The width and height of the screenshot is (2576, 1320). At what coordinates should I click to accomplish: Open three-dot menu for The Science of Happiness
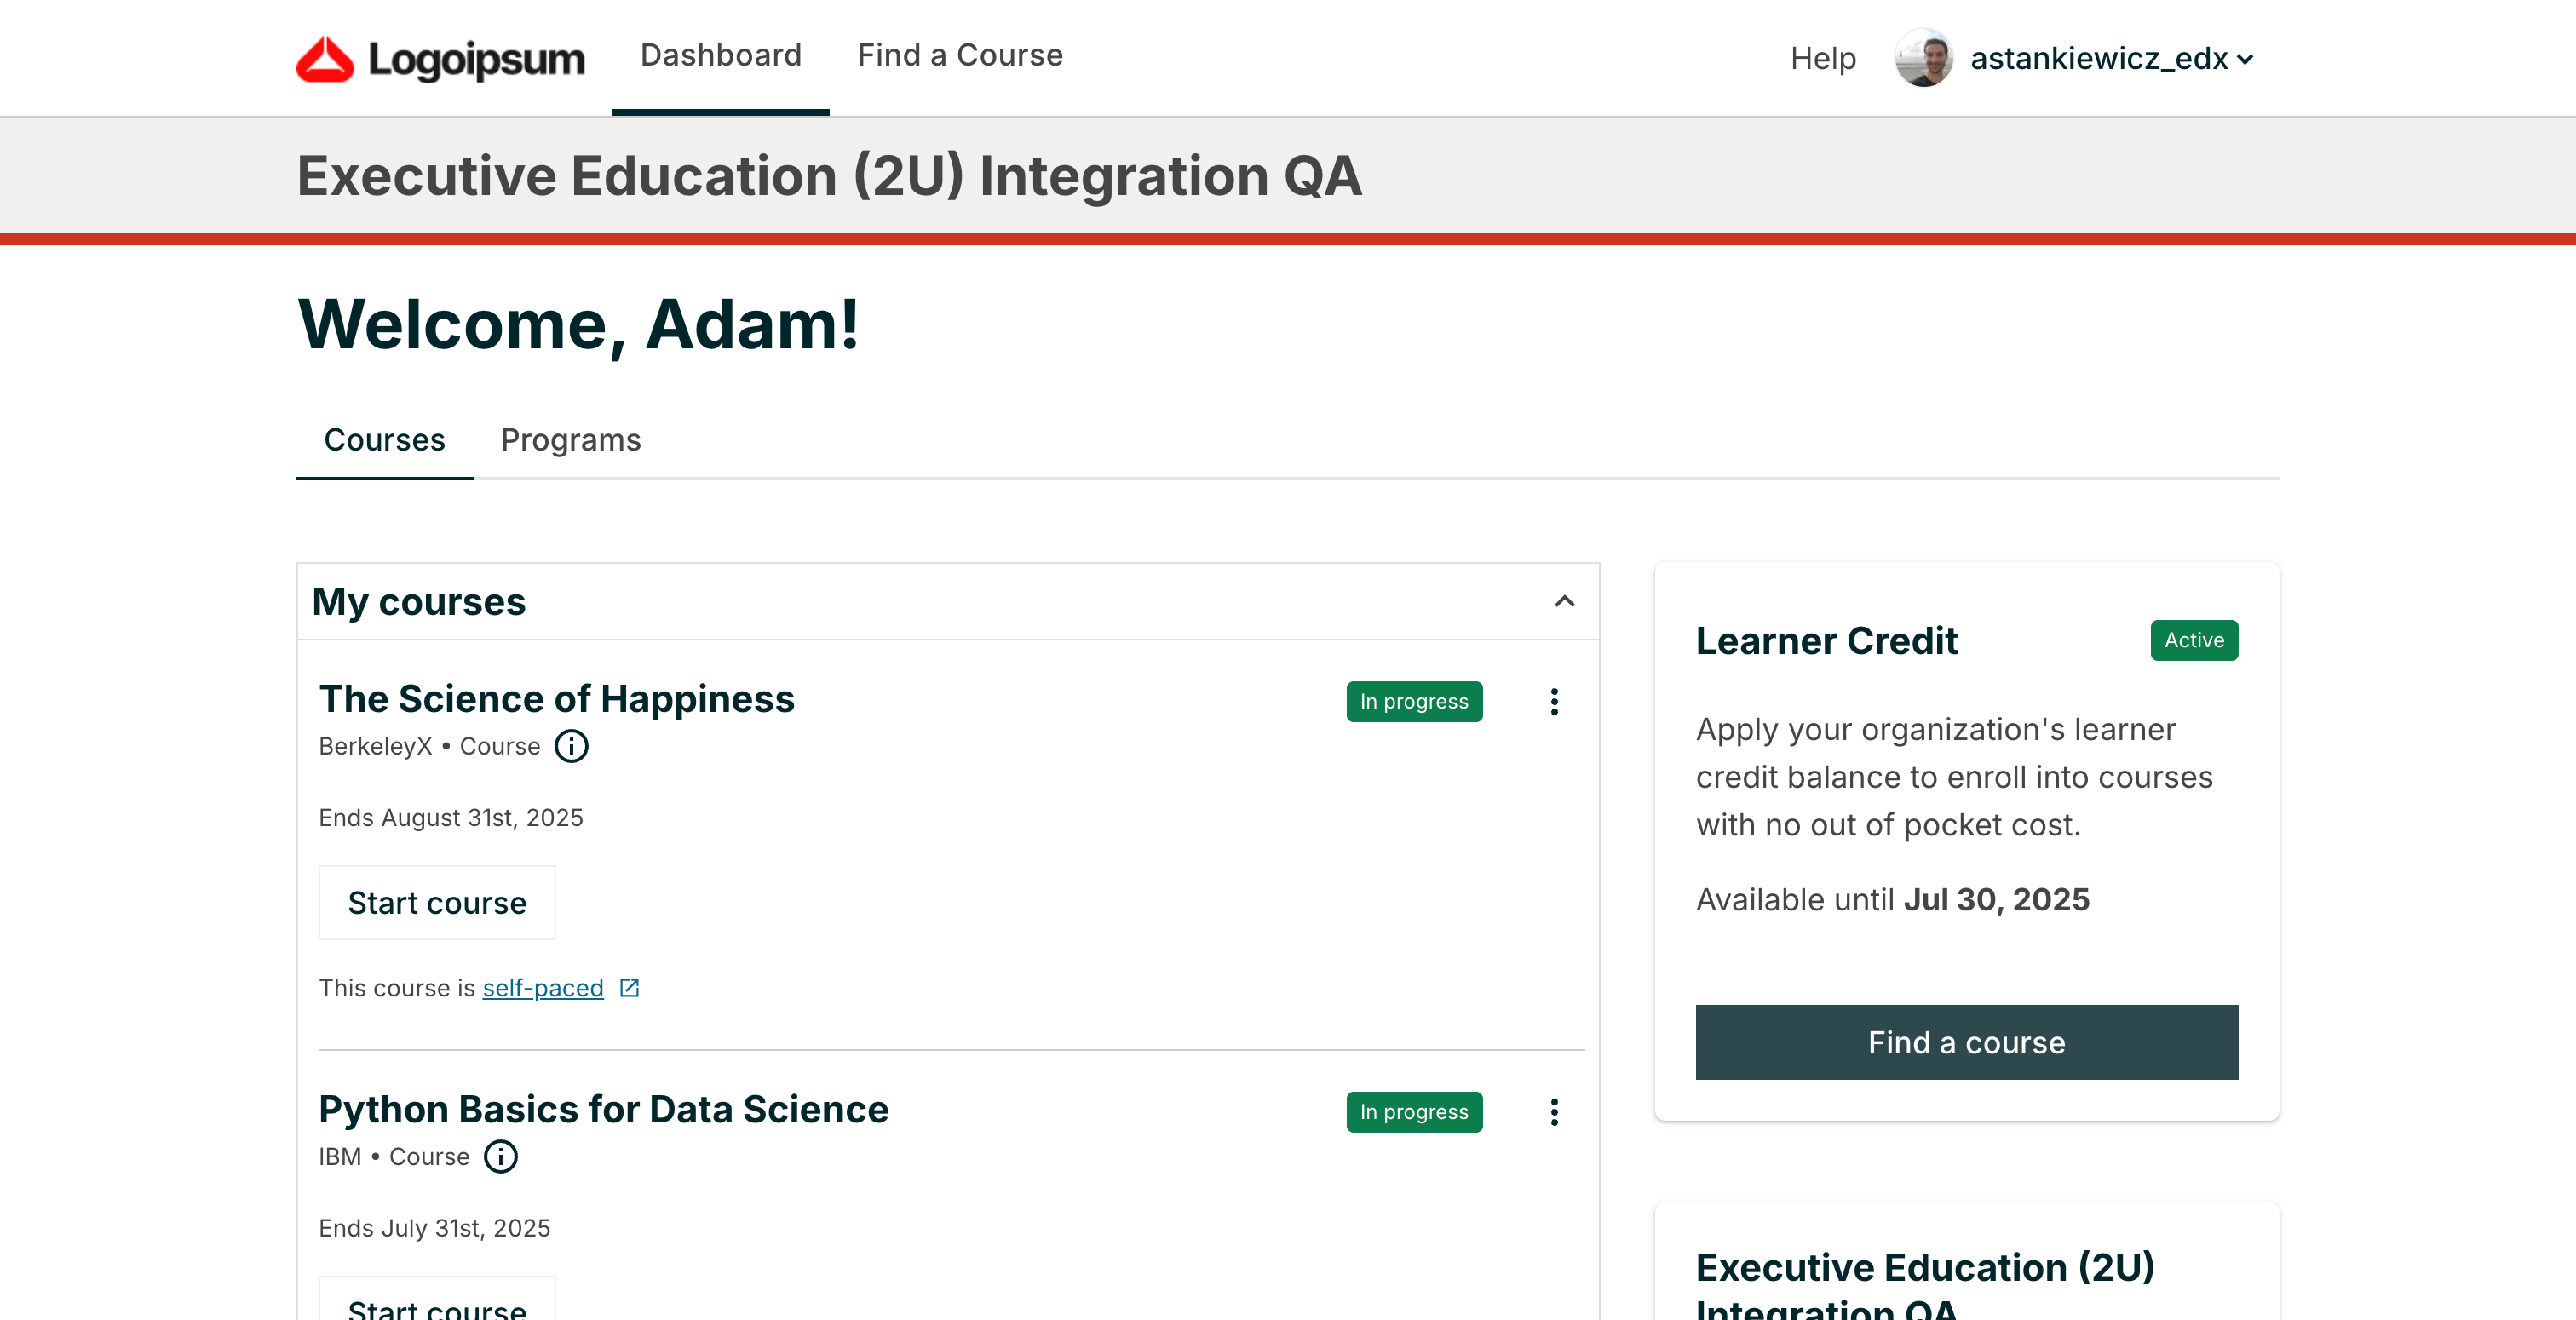click(x=1554, y=702)
